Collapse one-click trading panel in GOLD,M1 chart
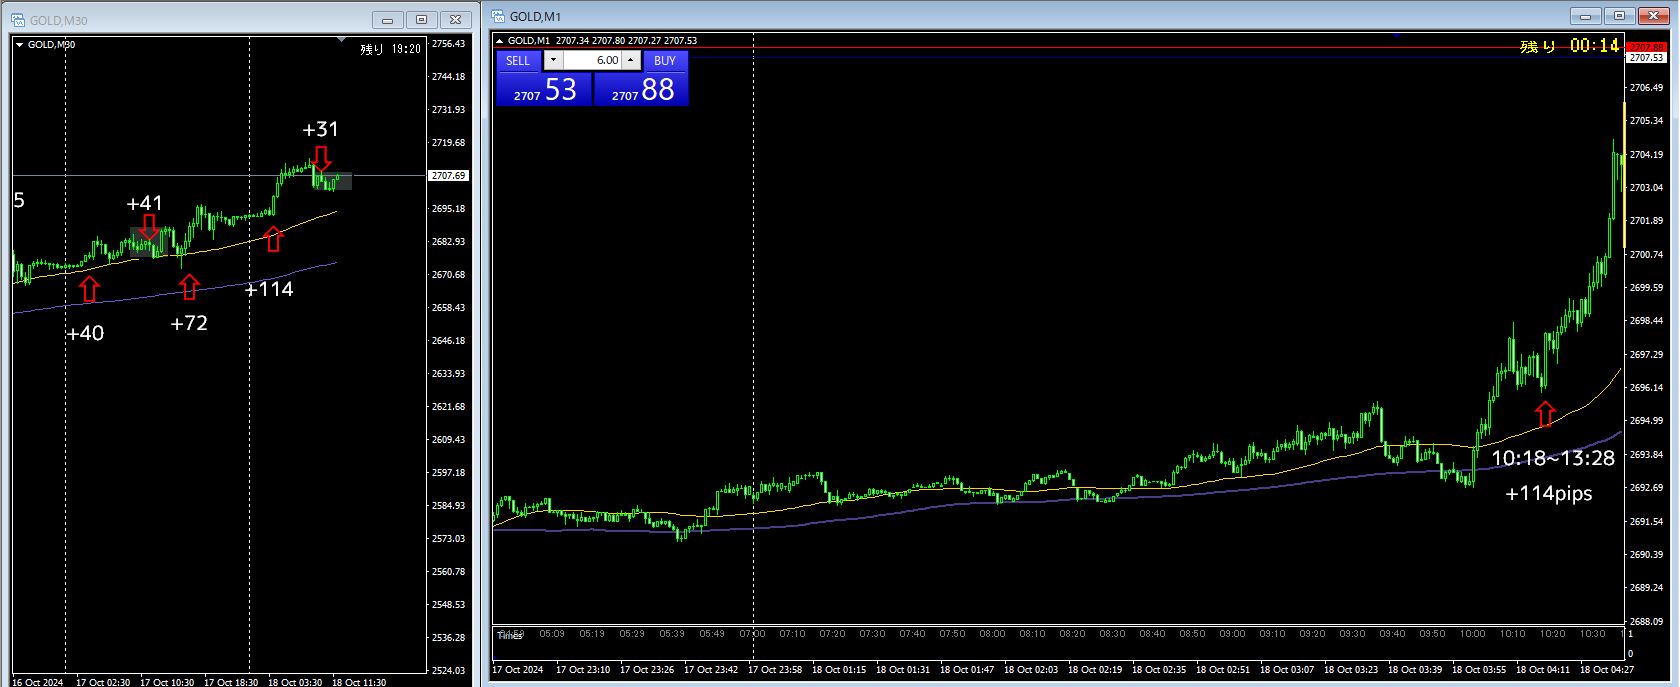The image size is (1680, 687). click(x=500, y=41)
